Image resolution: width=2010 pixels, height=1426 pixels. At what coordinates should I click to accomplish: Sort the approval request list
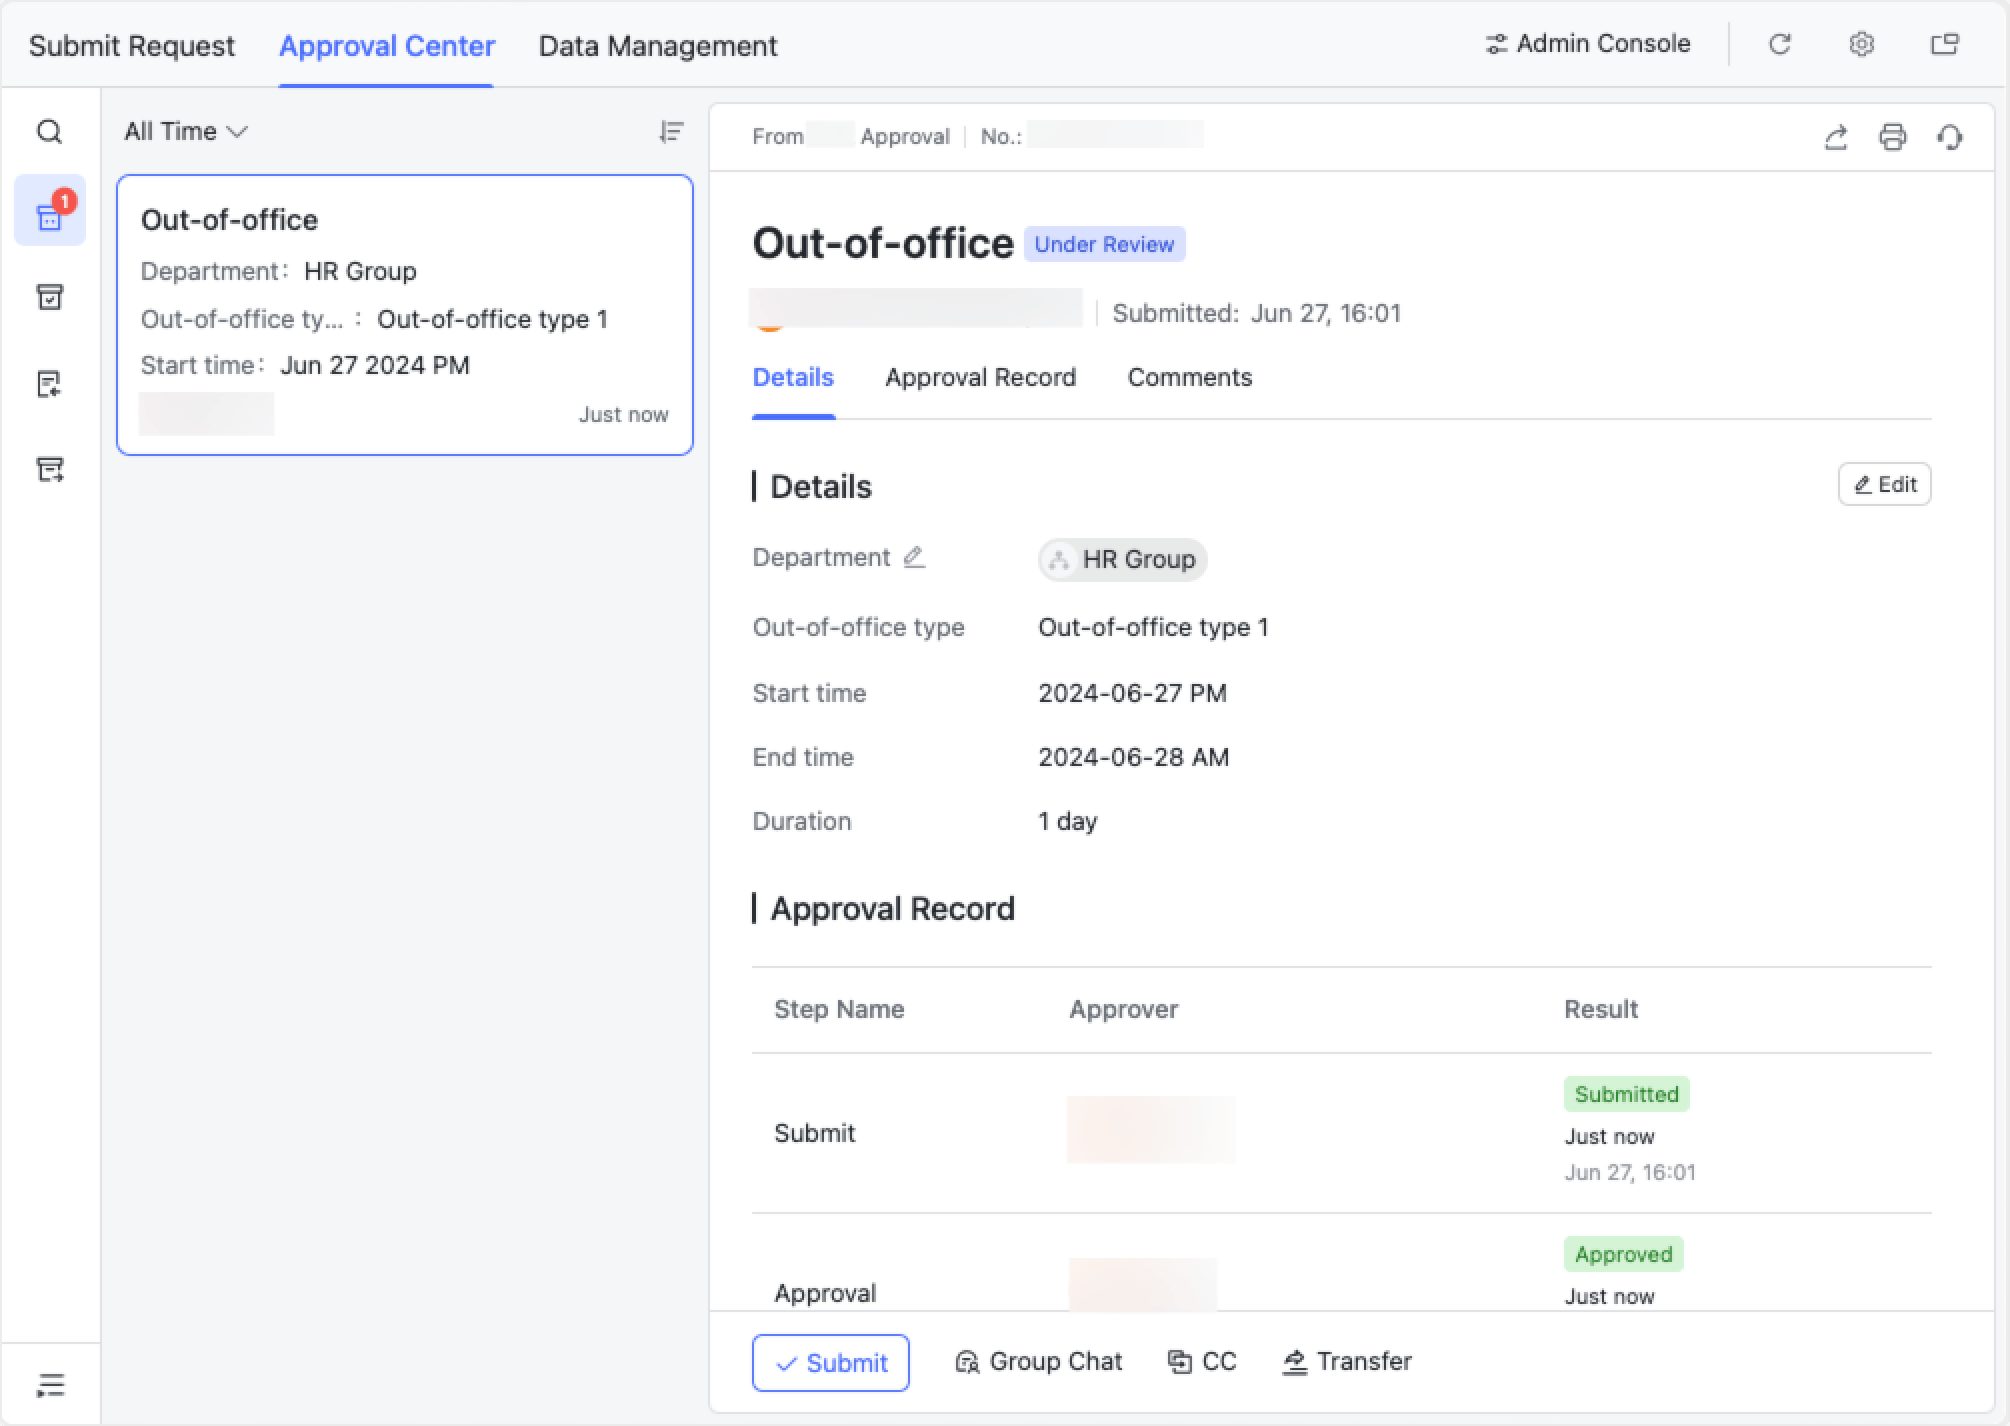672,131
